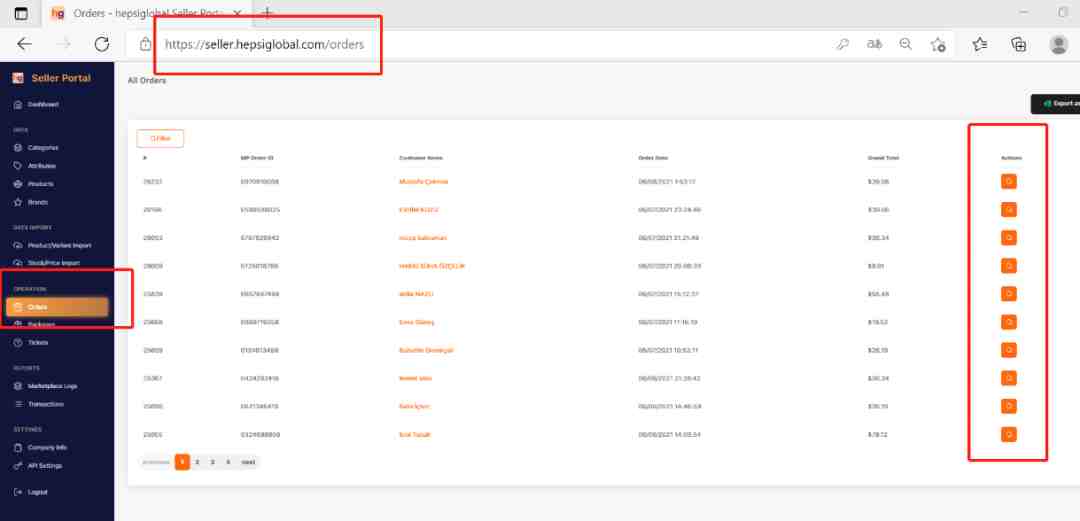Open tab actions menu icon
This screenshot has height=521, width=1080.
[21, 13]
